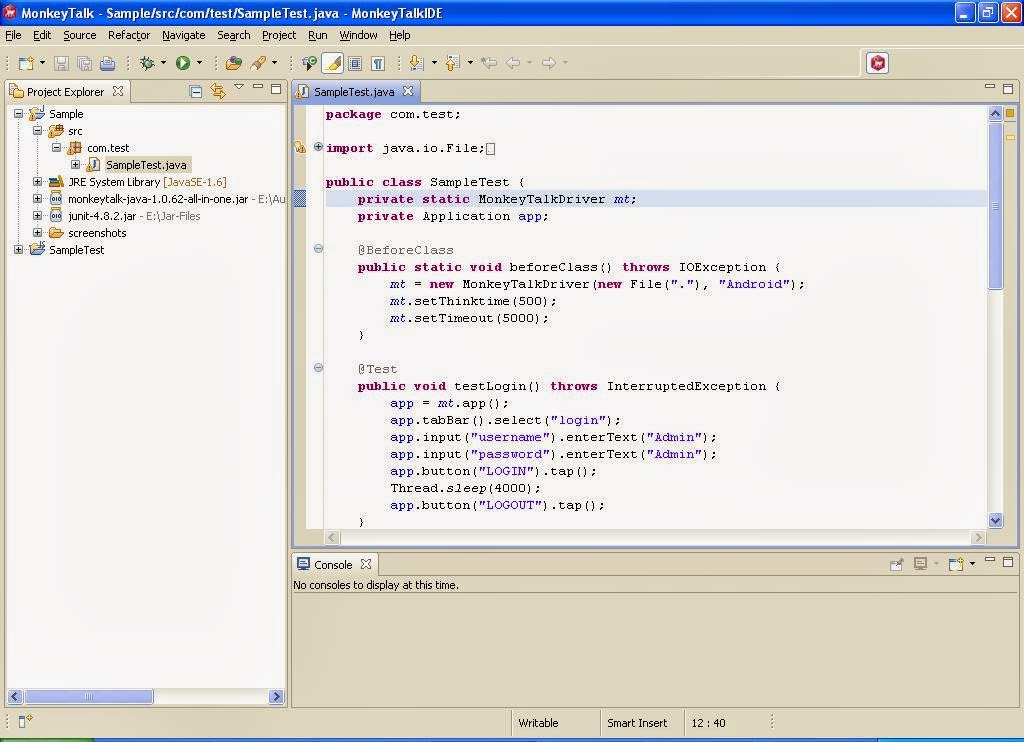Screen dimensions: 1024x742
Task: Close the SampleTest.java editor tab
Action: [408, 91]
